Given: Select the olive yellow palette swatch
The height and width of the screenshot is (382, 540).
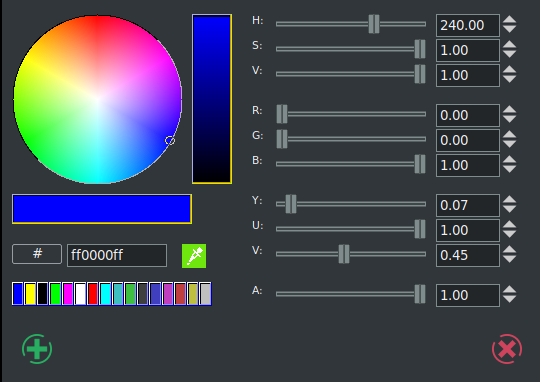Looking at the screenshot, I should [193, 293].
